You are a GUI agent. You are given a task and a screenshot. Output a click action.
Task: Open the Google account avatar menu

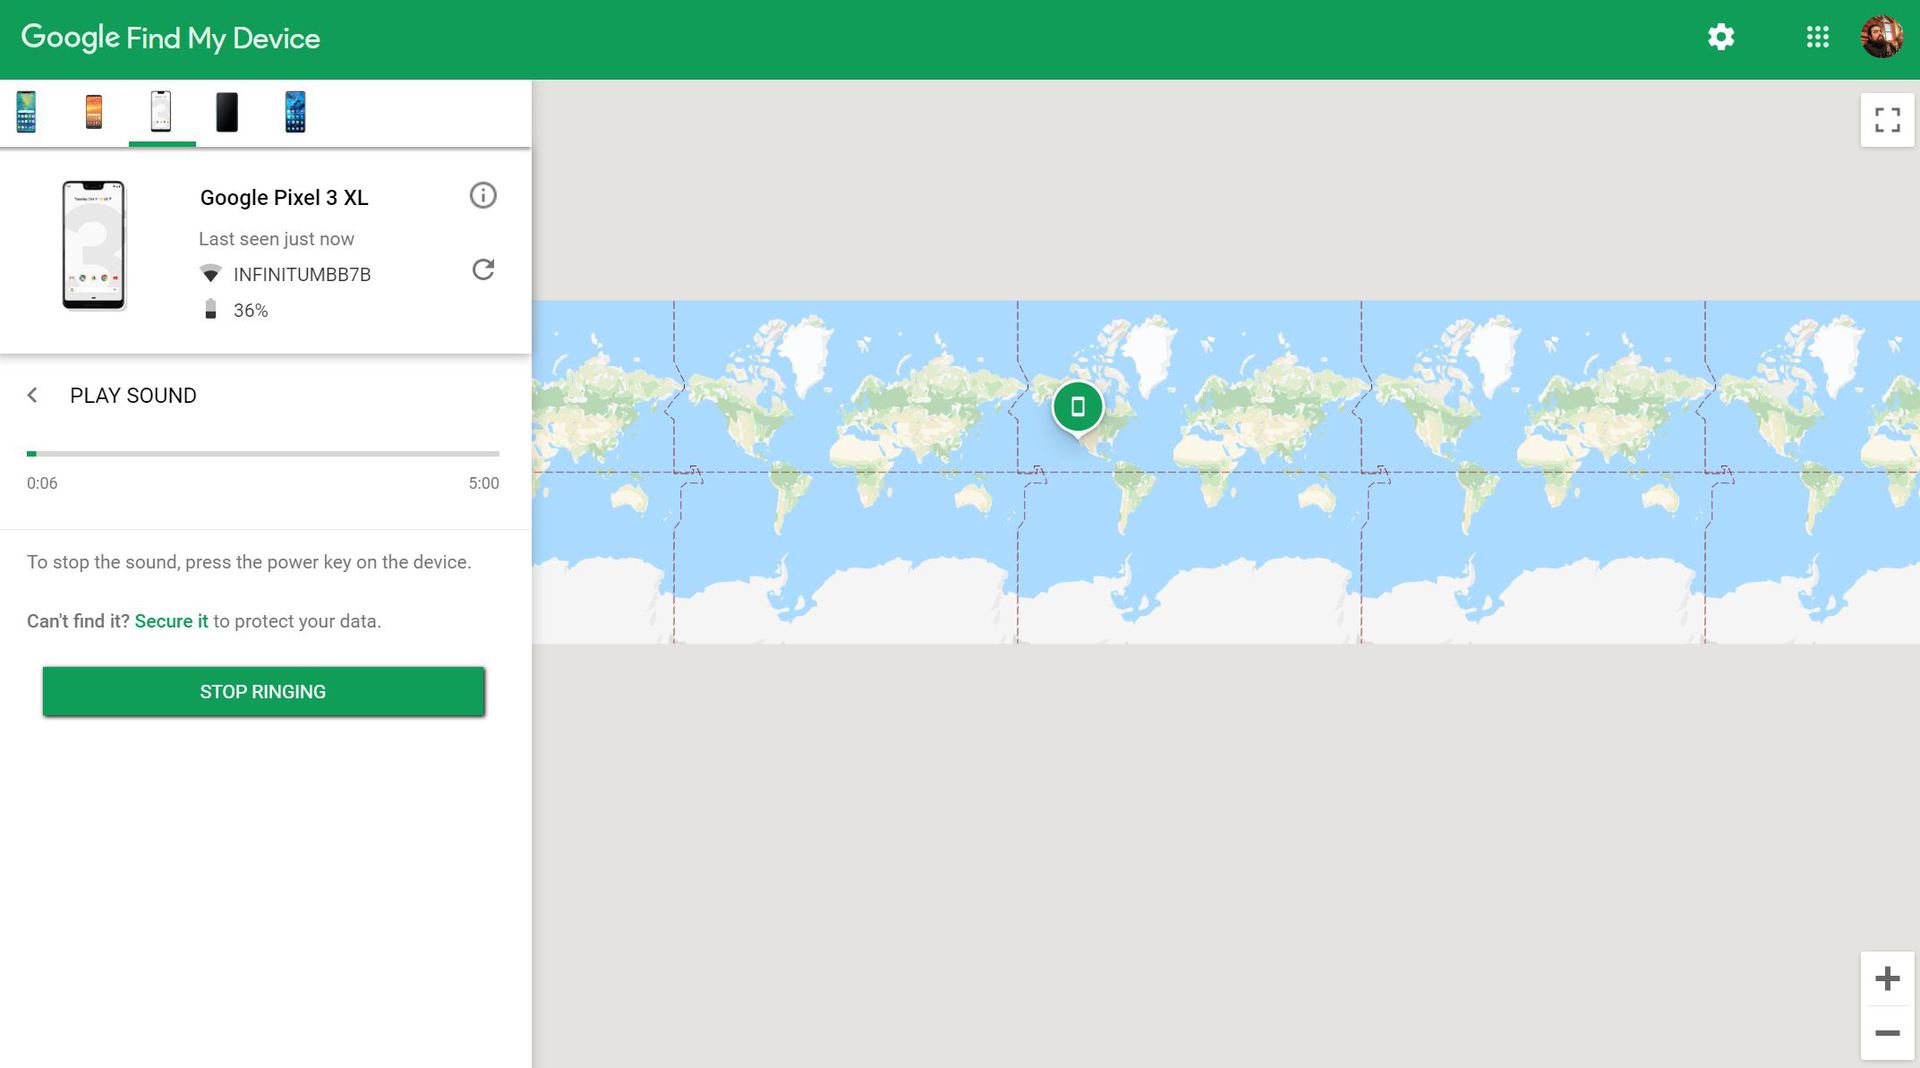click(x=1881, y=38)
